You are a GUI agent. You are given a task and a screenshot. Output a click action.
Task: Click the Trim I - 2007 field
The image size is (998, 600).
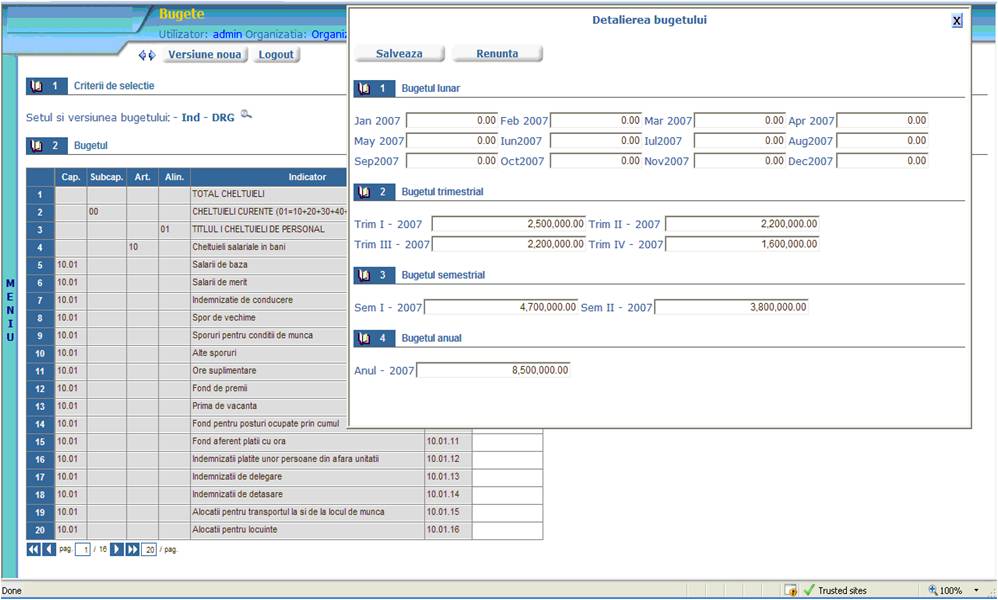click(x=509, y=224)
